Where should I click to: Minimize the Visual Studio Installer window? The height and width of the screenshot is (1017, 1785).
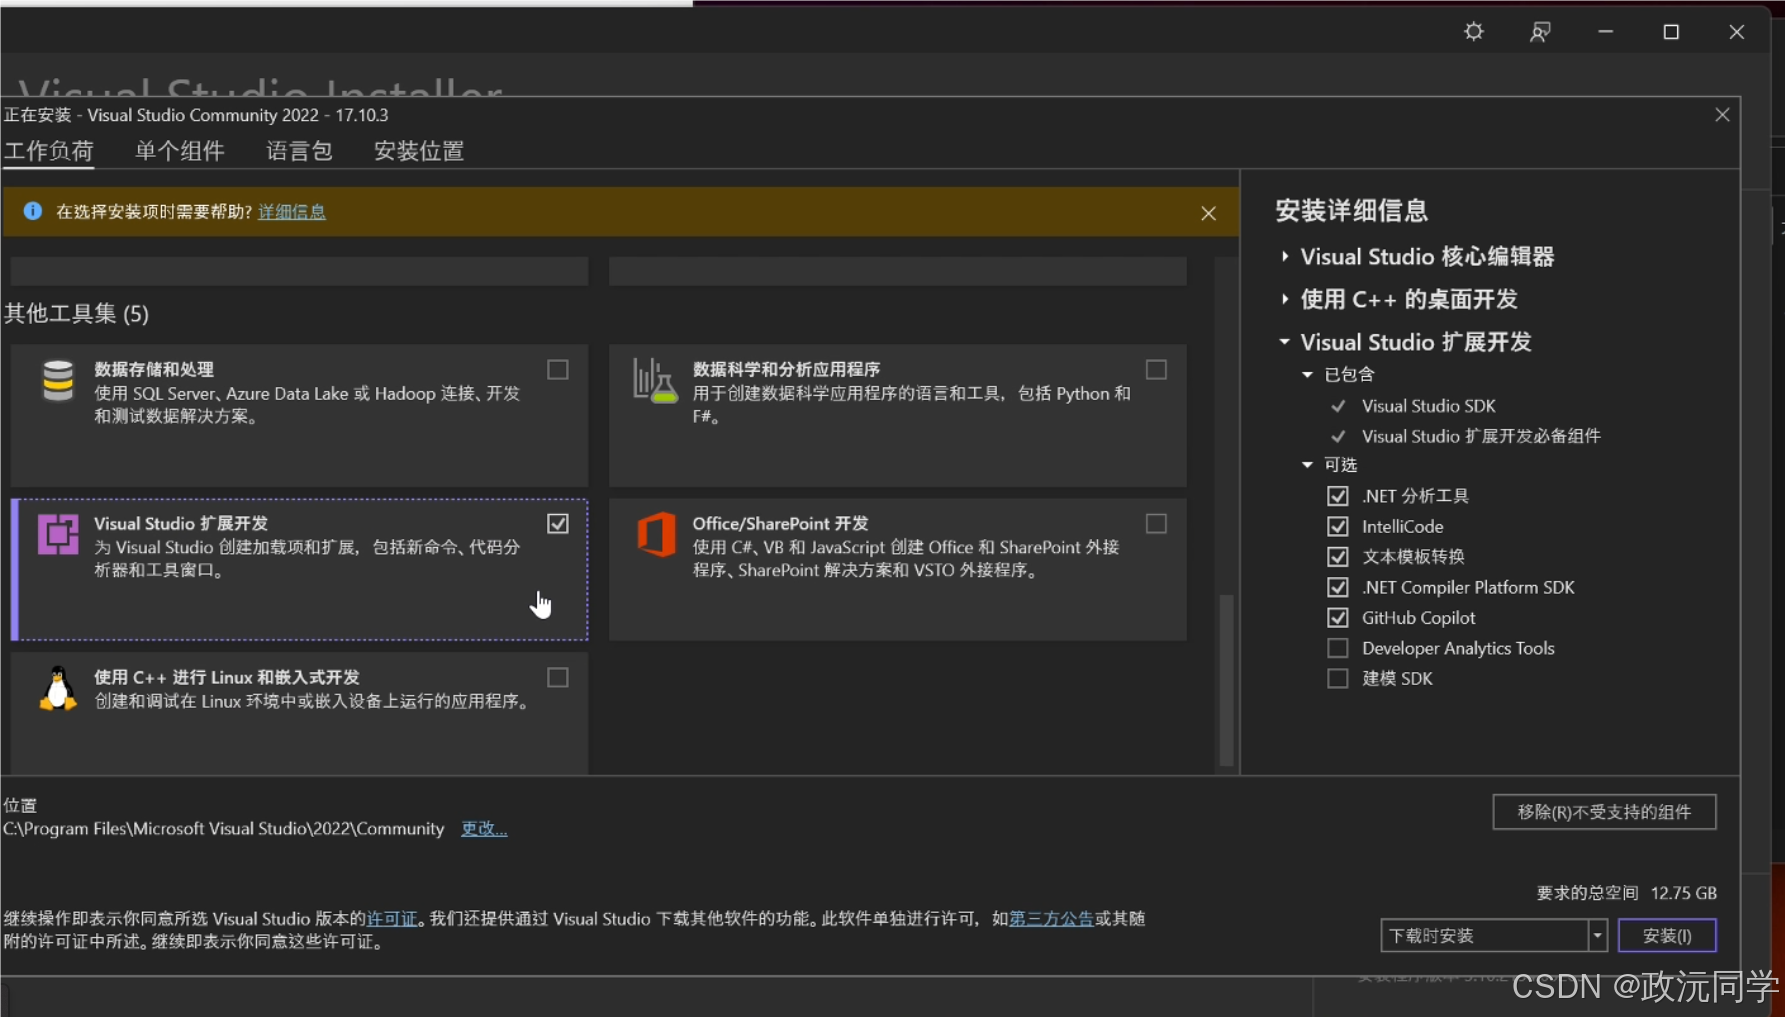[1605, 32]
